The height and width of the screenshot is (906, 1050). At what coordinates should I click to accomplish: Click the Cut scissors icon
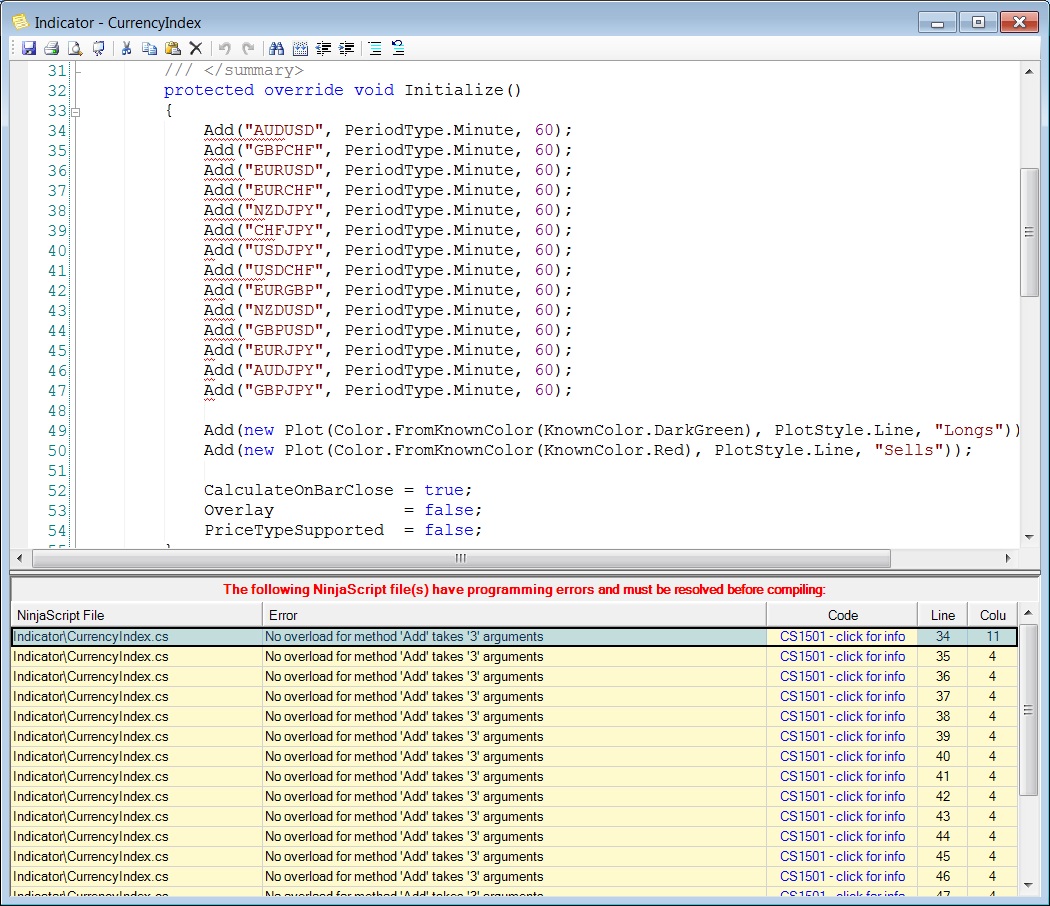coord(127,48)
